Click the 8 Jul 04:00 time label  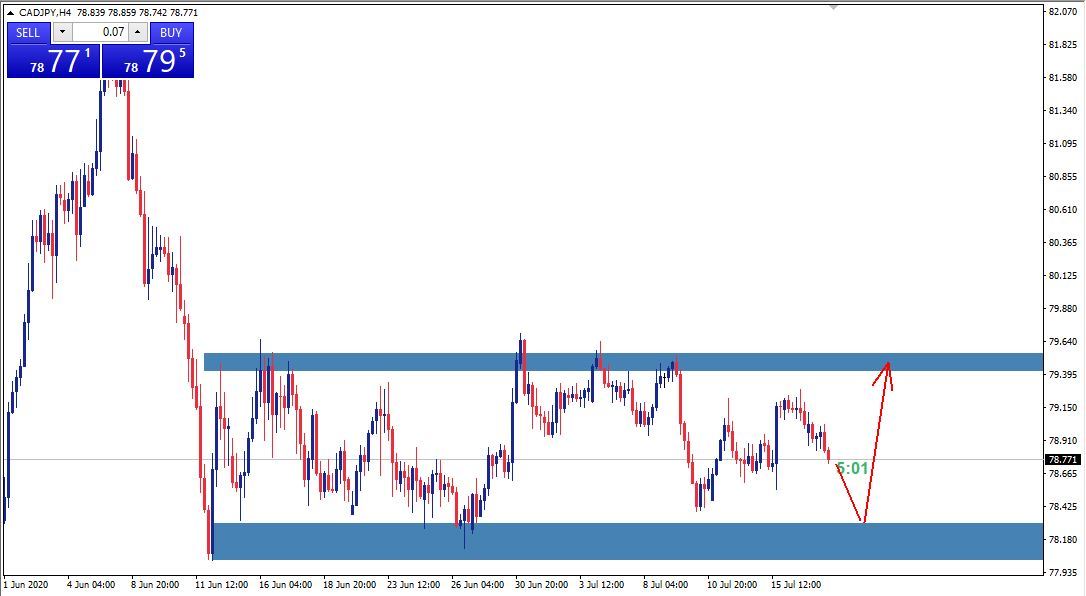click(666, 585)
